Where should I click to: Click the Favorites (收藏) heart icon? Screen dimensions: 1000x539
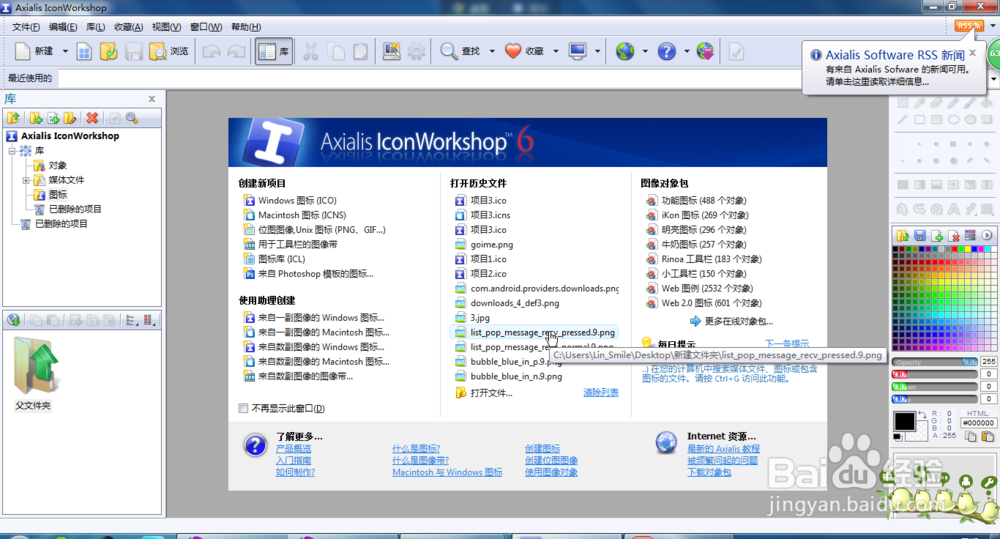513,51
